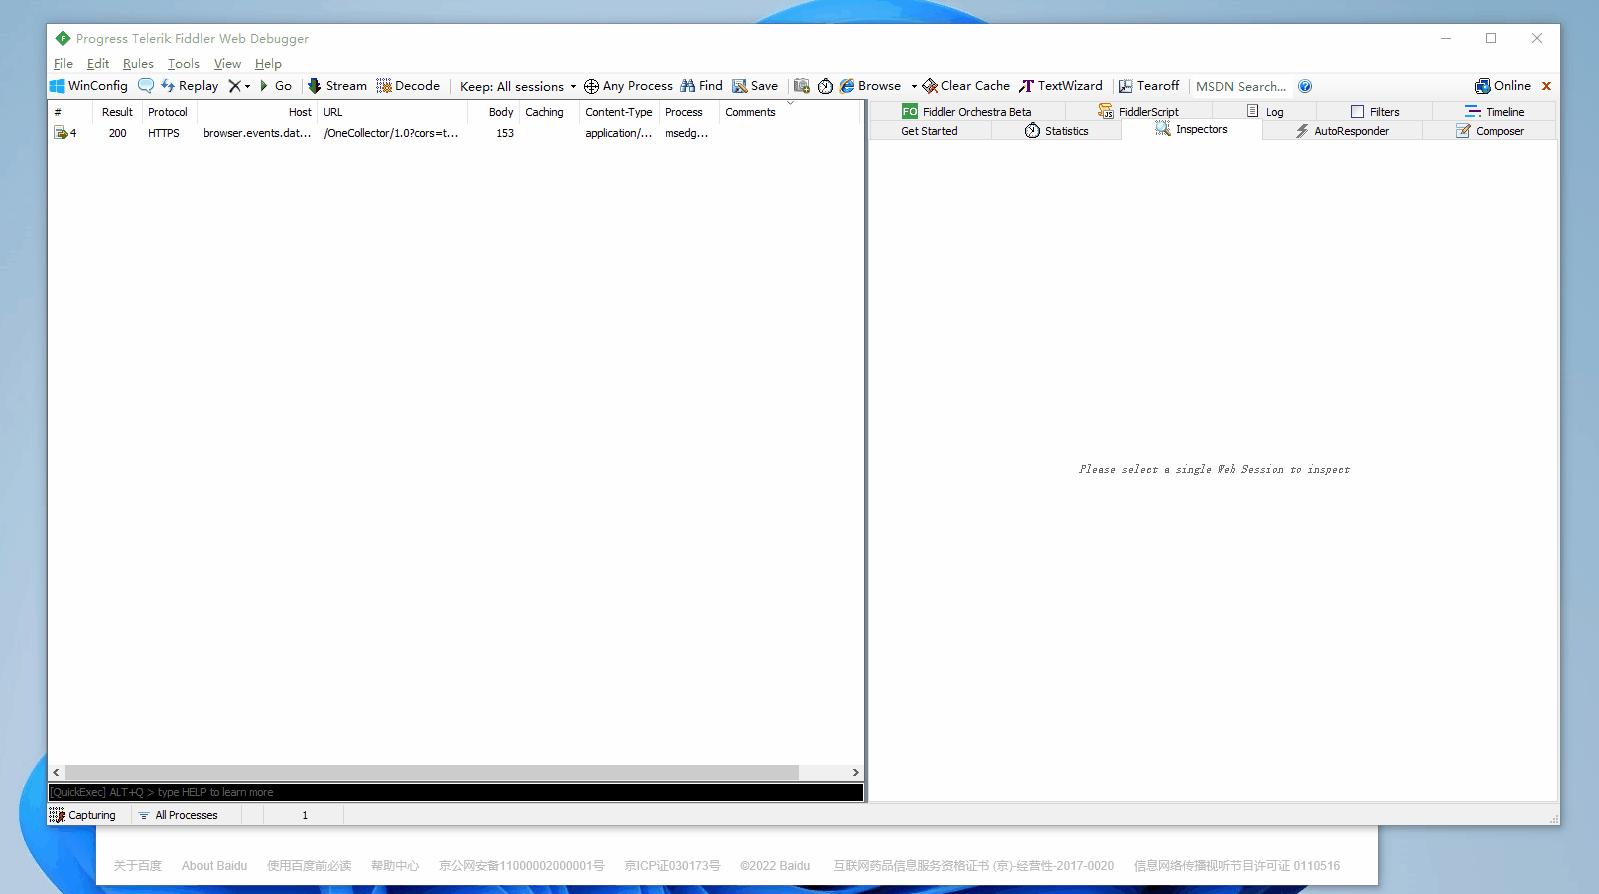Click About Baidu link in background page

(x=214, y=866)
